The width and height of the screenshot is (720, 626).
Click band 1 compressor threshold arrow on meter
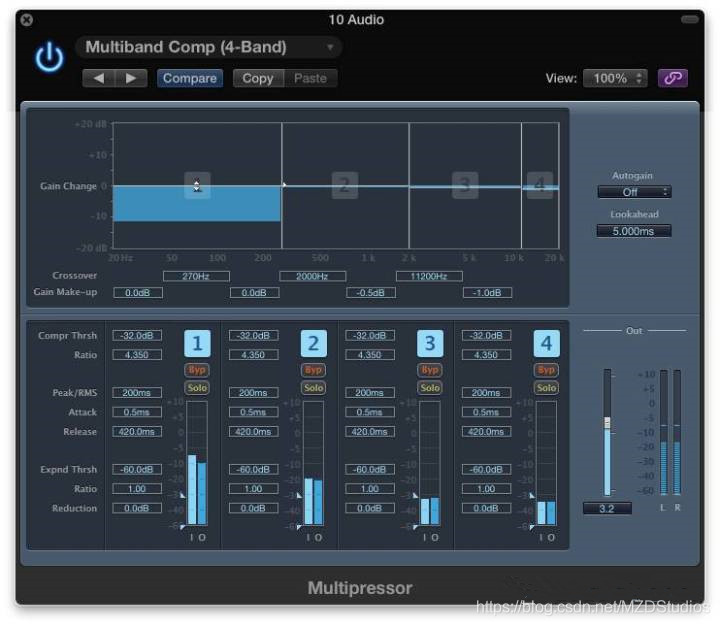[182, 496]
